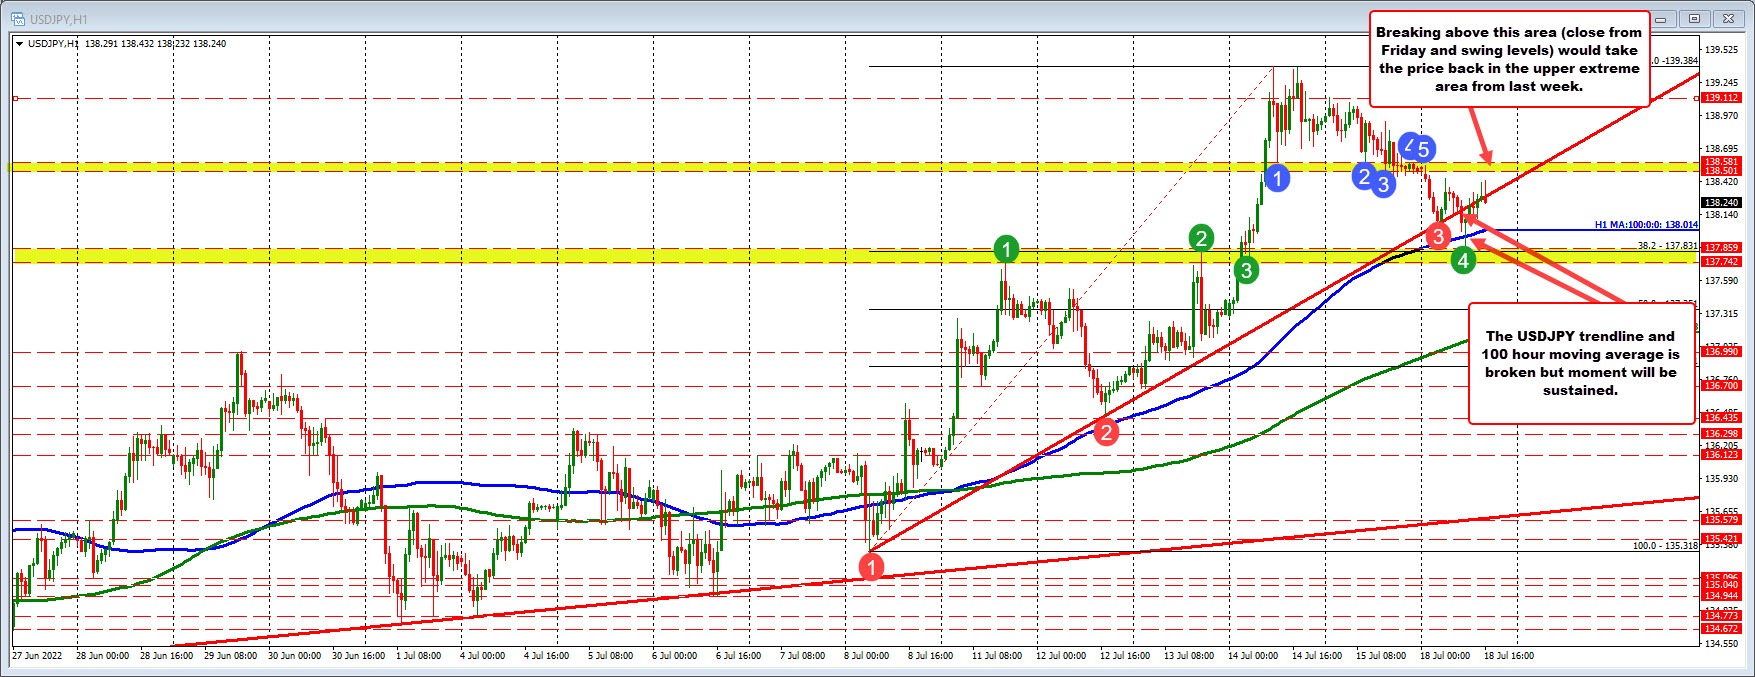Click the 14 Jul 16:00 time axis label

pos(1317,656)
